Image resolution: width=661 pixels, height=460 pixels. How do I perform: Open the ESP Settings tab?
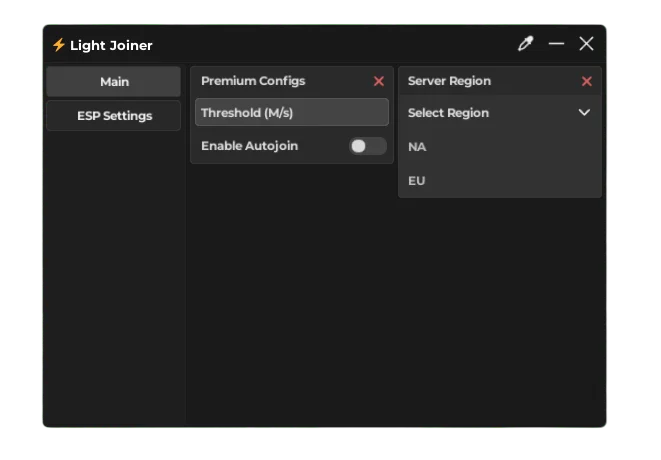point(114,116)
